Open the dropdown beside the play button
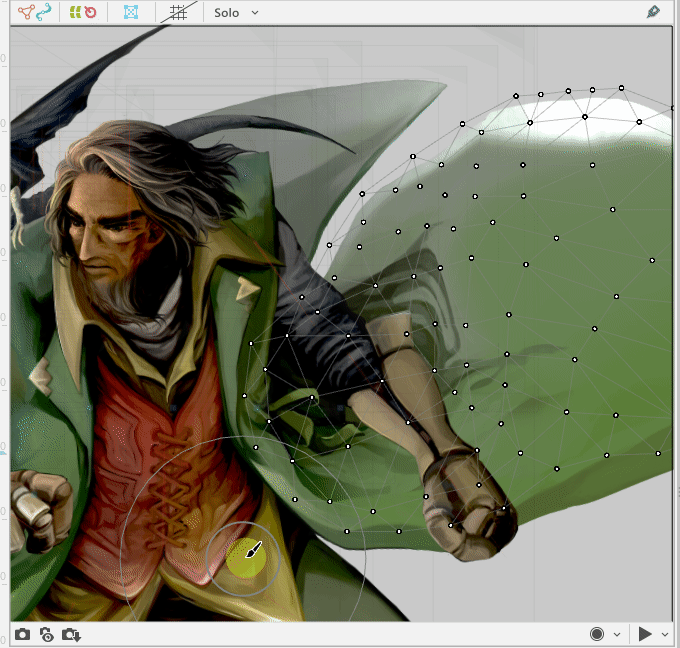Screen dimensions: 680x648 click(x=665, y=635)
